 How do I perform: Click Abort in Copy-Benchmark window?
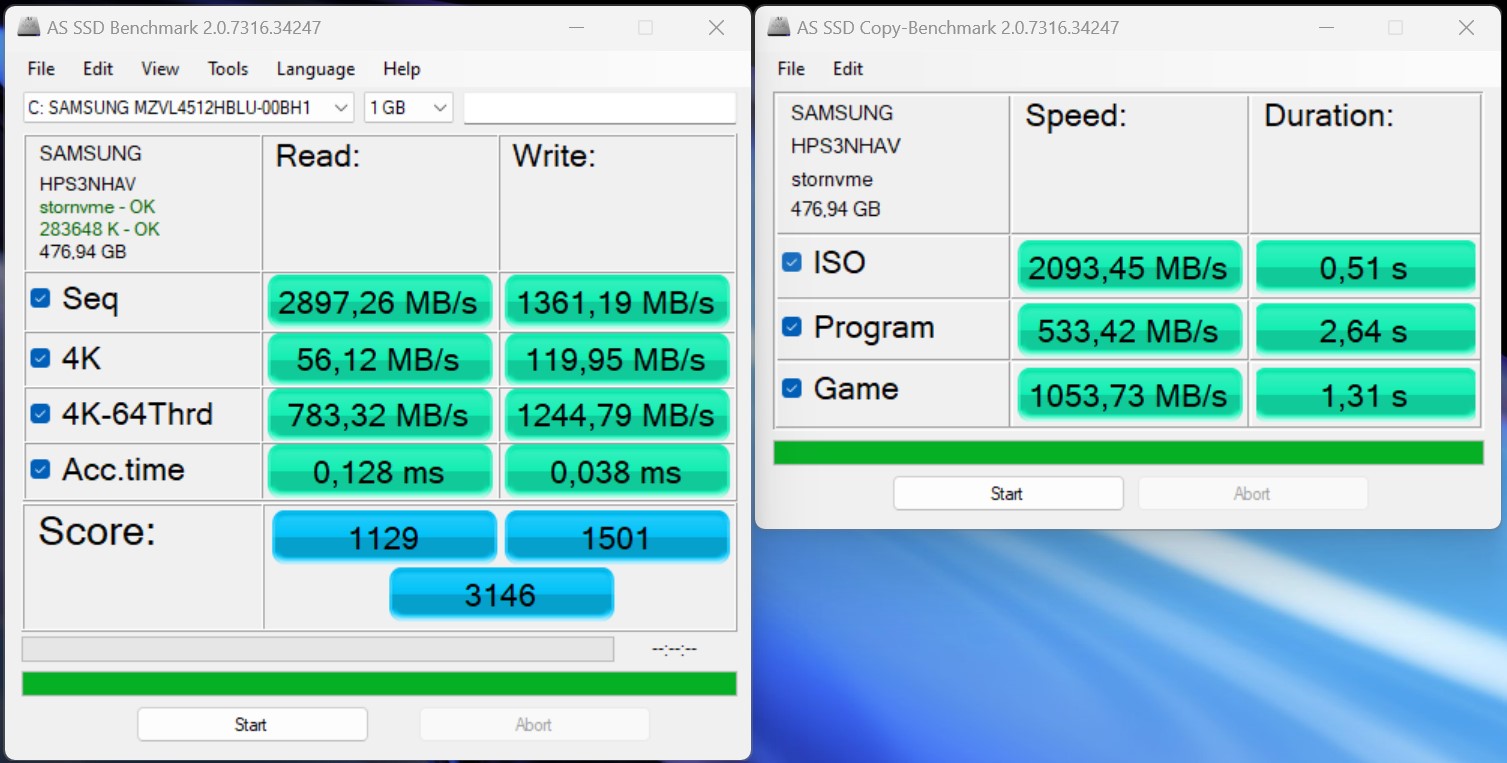1252,493
